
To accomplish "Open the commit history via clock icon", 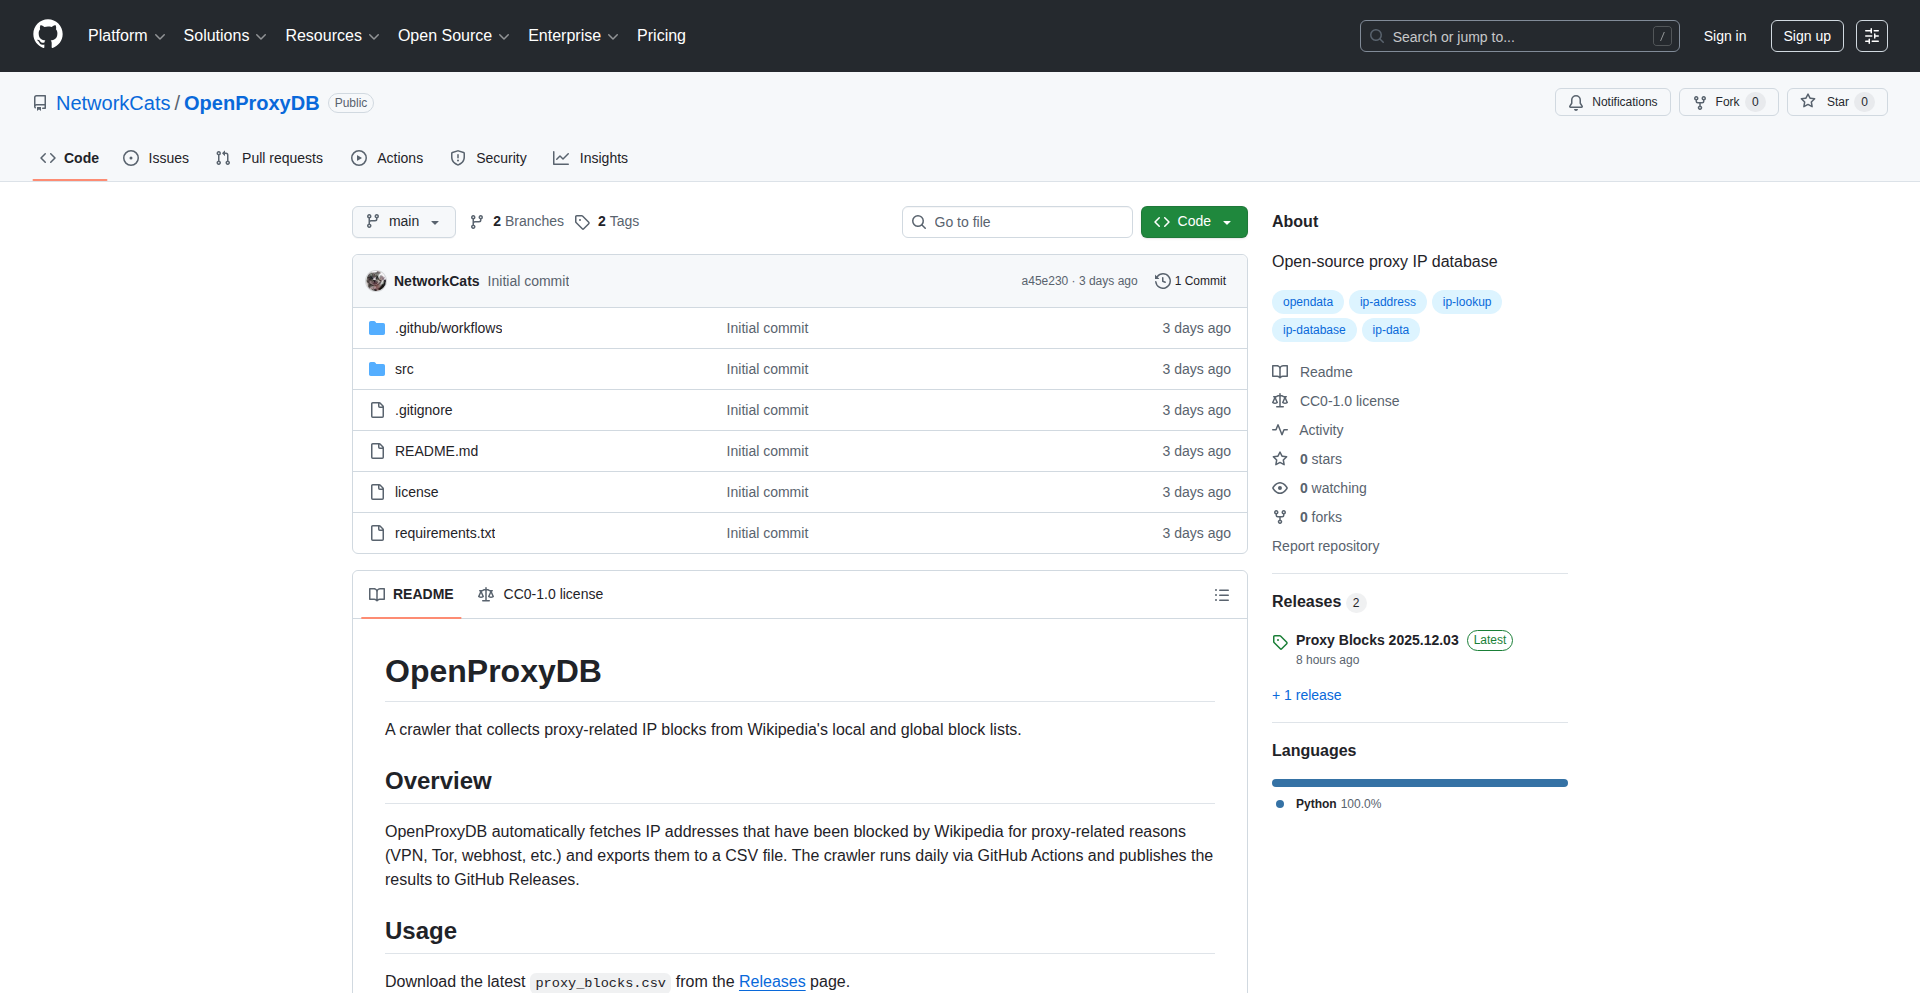I will tap(1161, 281).
